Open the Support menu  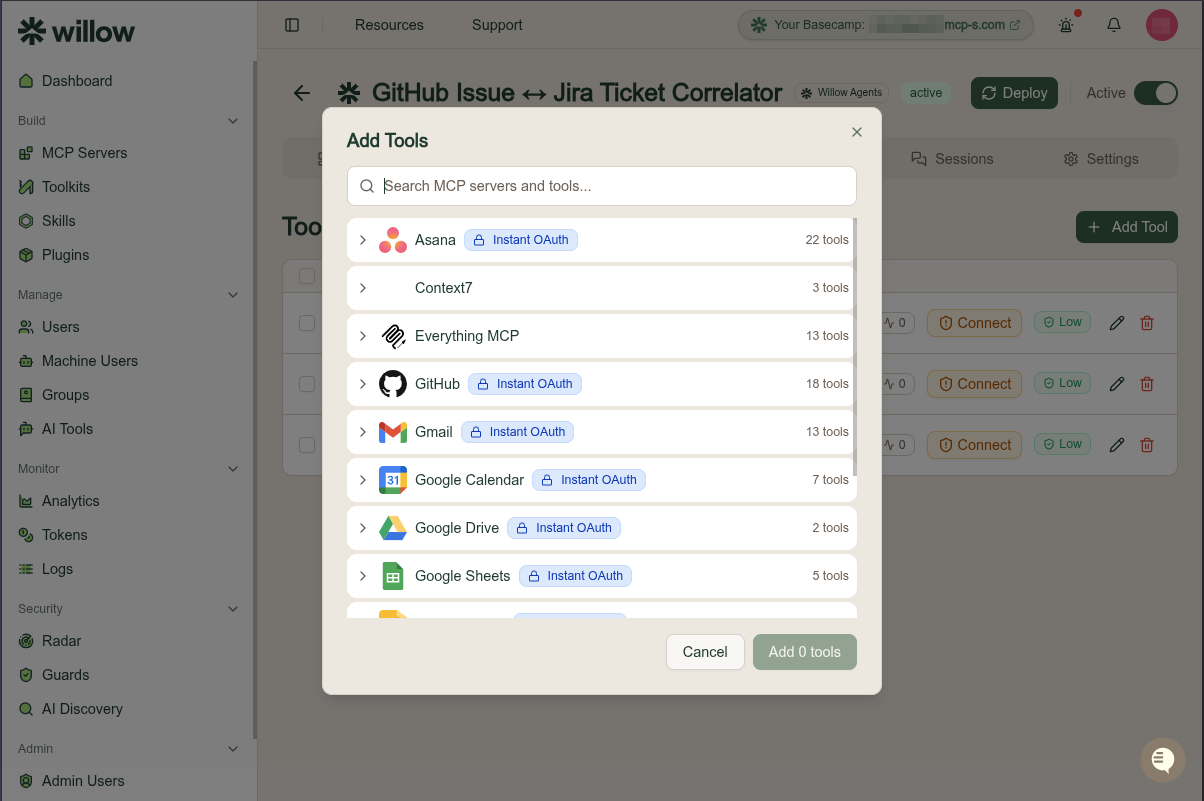497,25
